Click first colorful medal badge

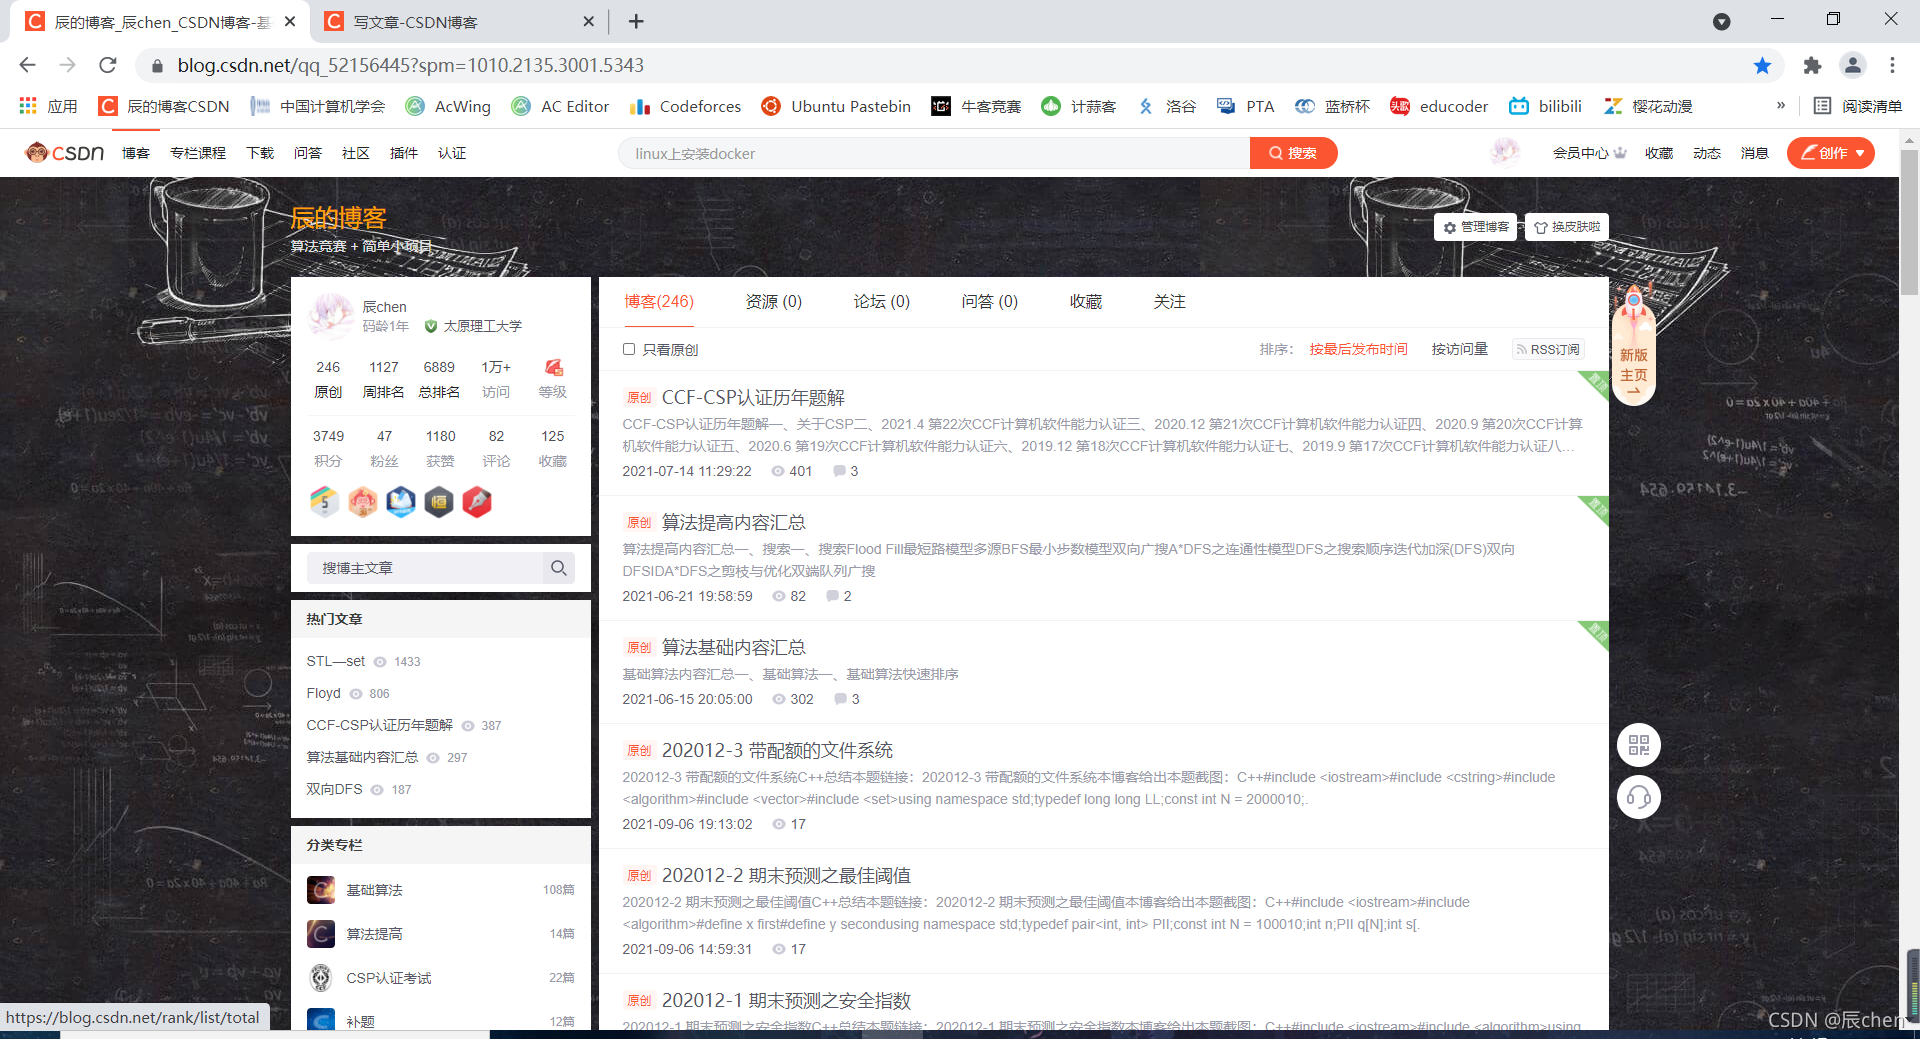tap(324, 501)
